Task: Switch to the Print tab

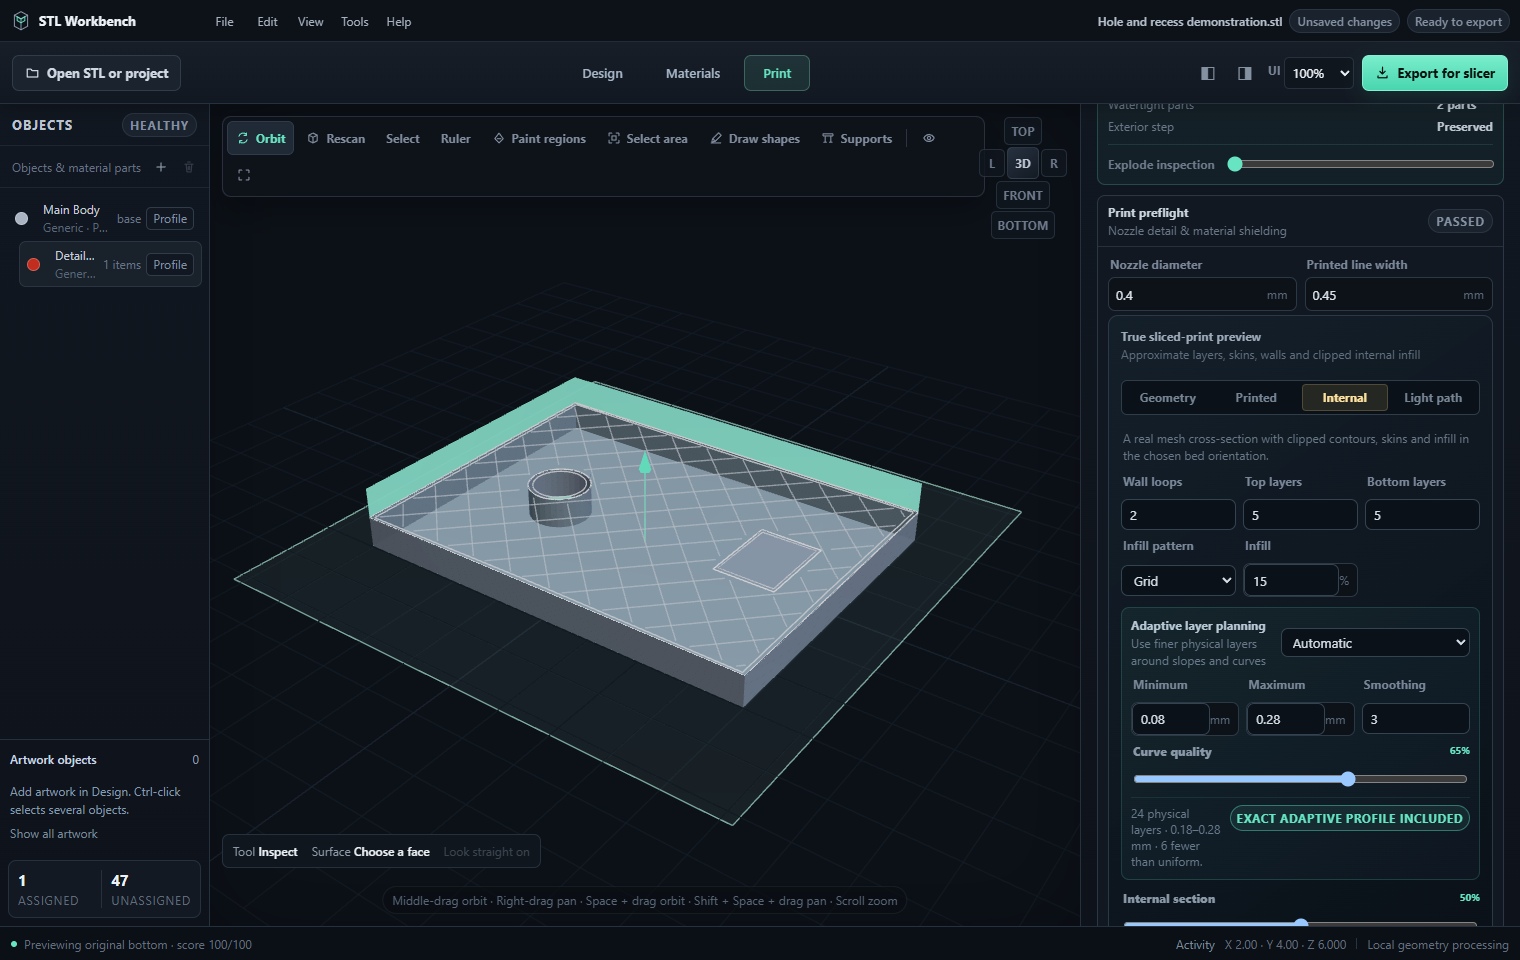Action: pyautogui.click(x=777, y=73)
